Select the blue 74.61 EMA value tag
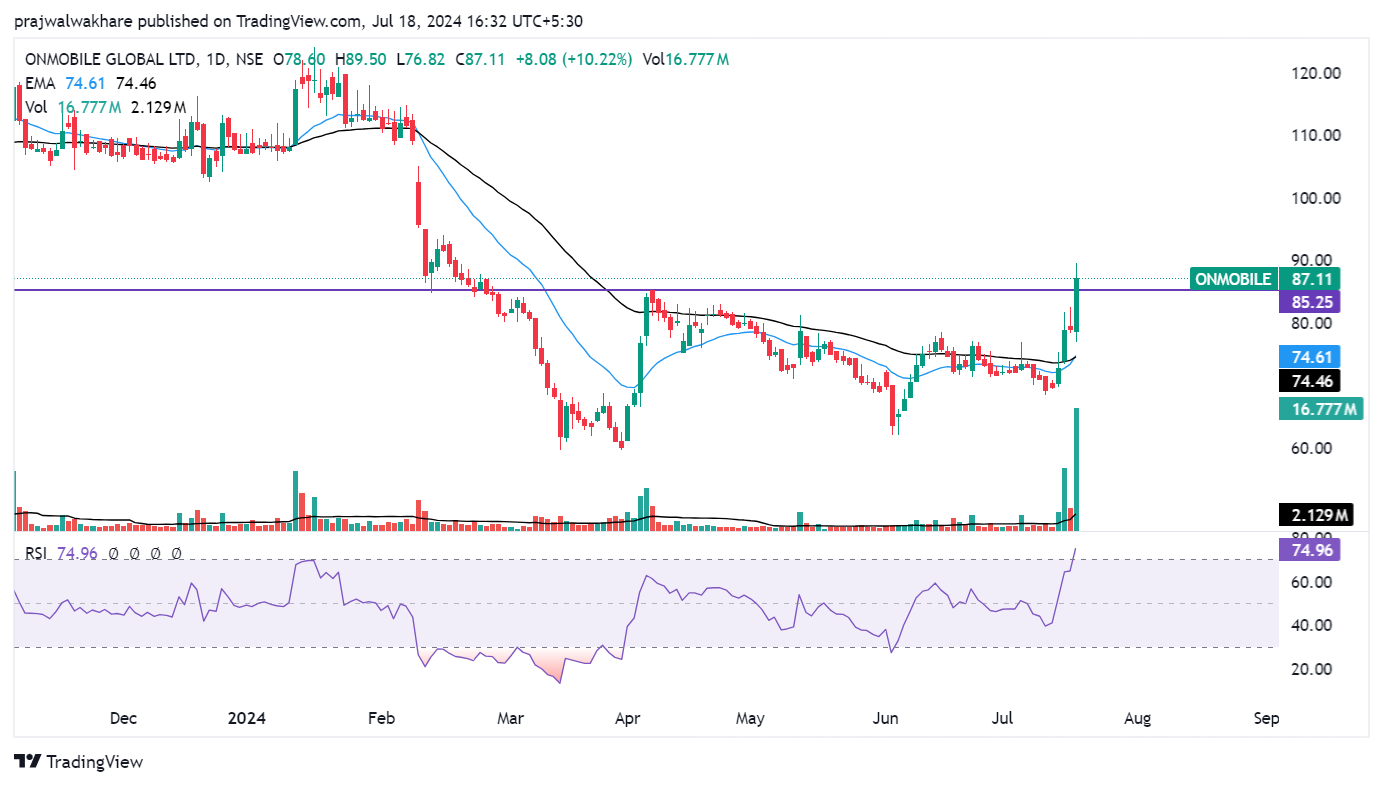This screenshot has width=1383, height=785. click(x=1308, y=357)
